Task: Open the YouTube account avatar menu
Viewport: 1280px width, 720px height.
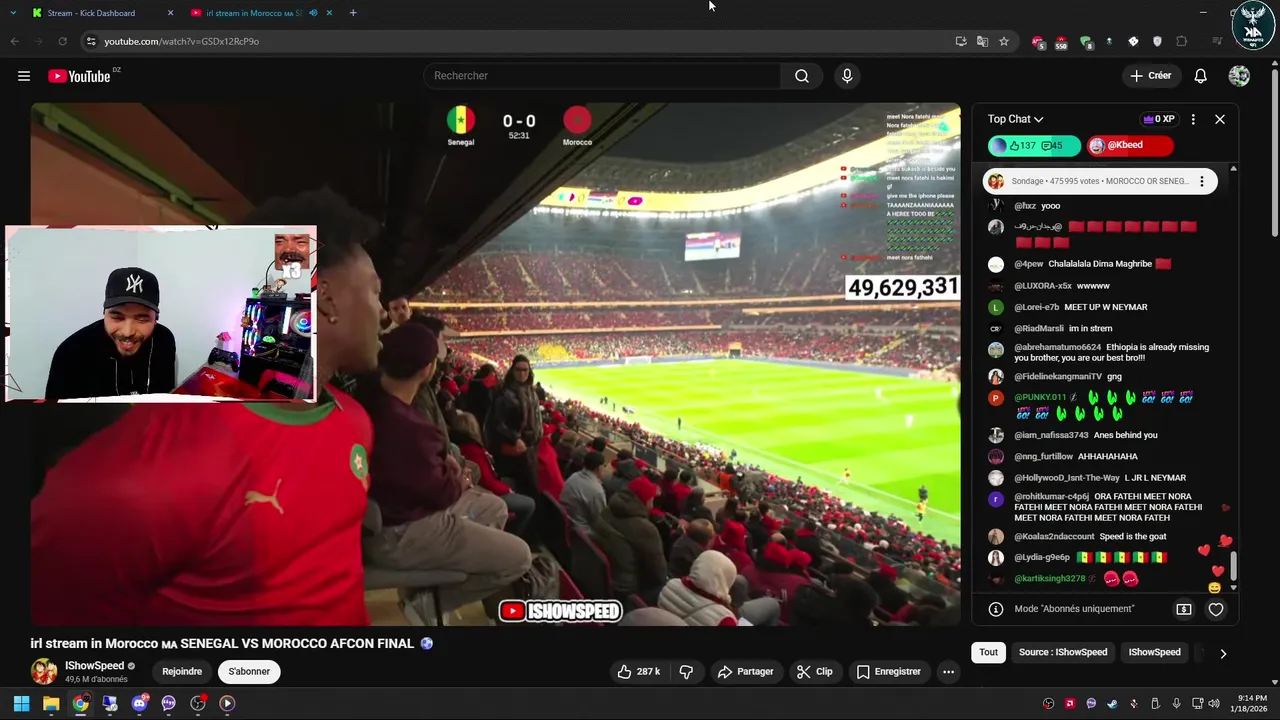Action: 1239,76
